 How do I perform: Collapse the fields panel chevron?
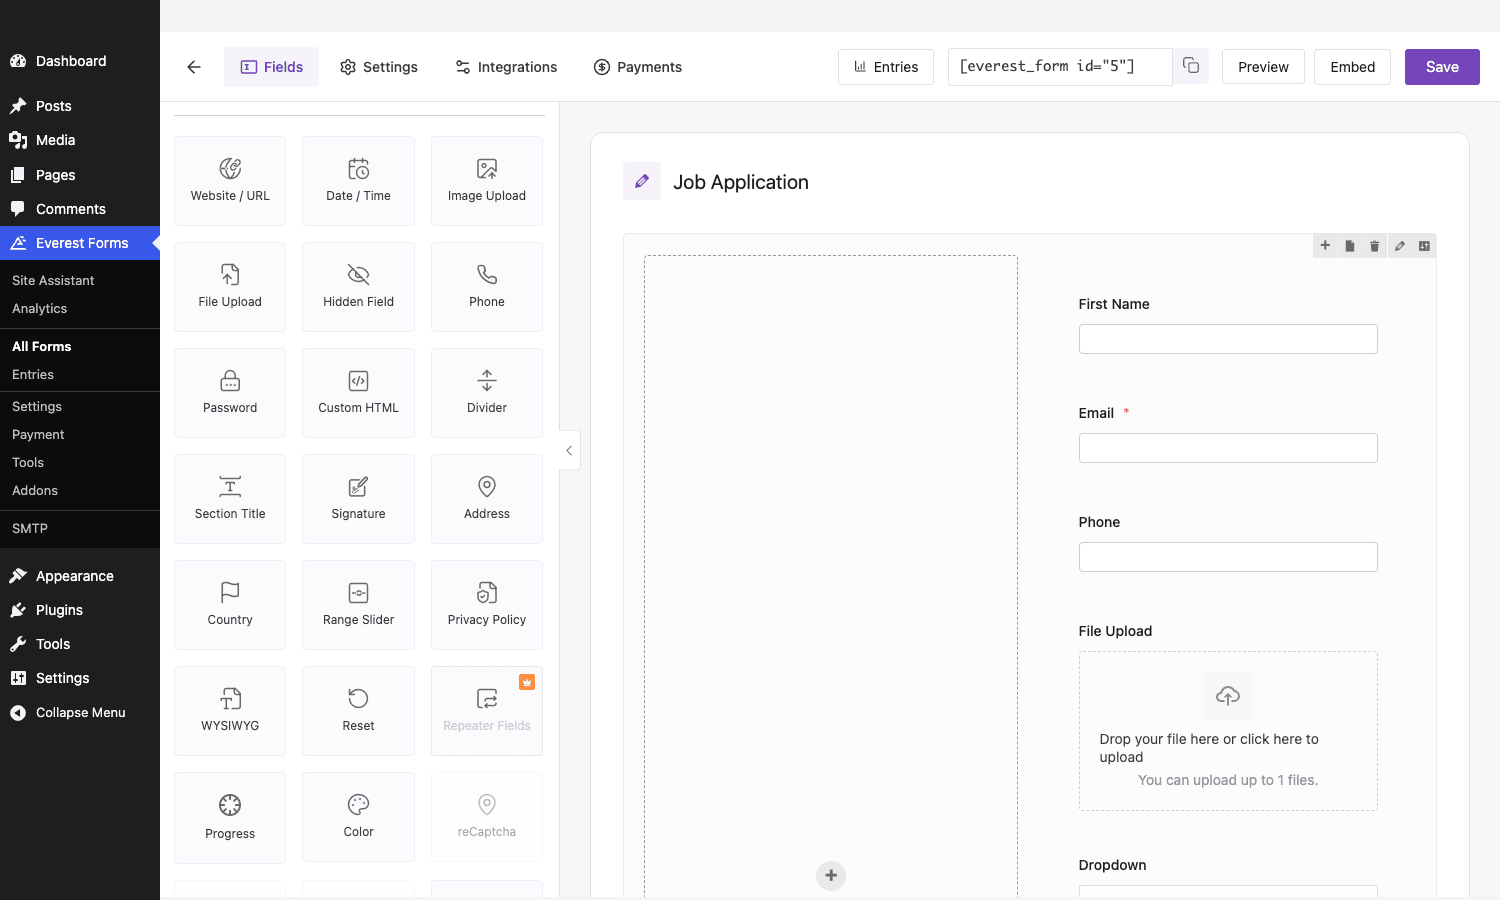click(x=569, y=451)
